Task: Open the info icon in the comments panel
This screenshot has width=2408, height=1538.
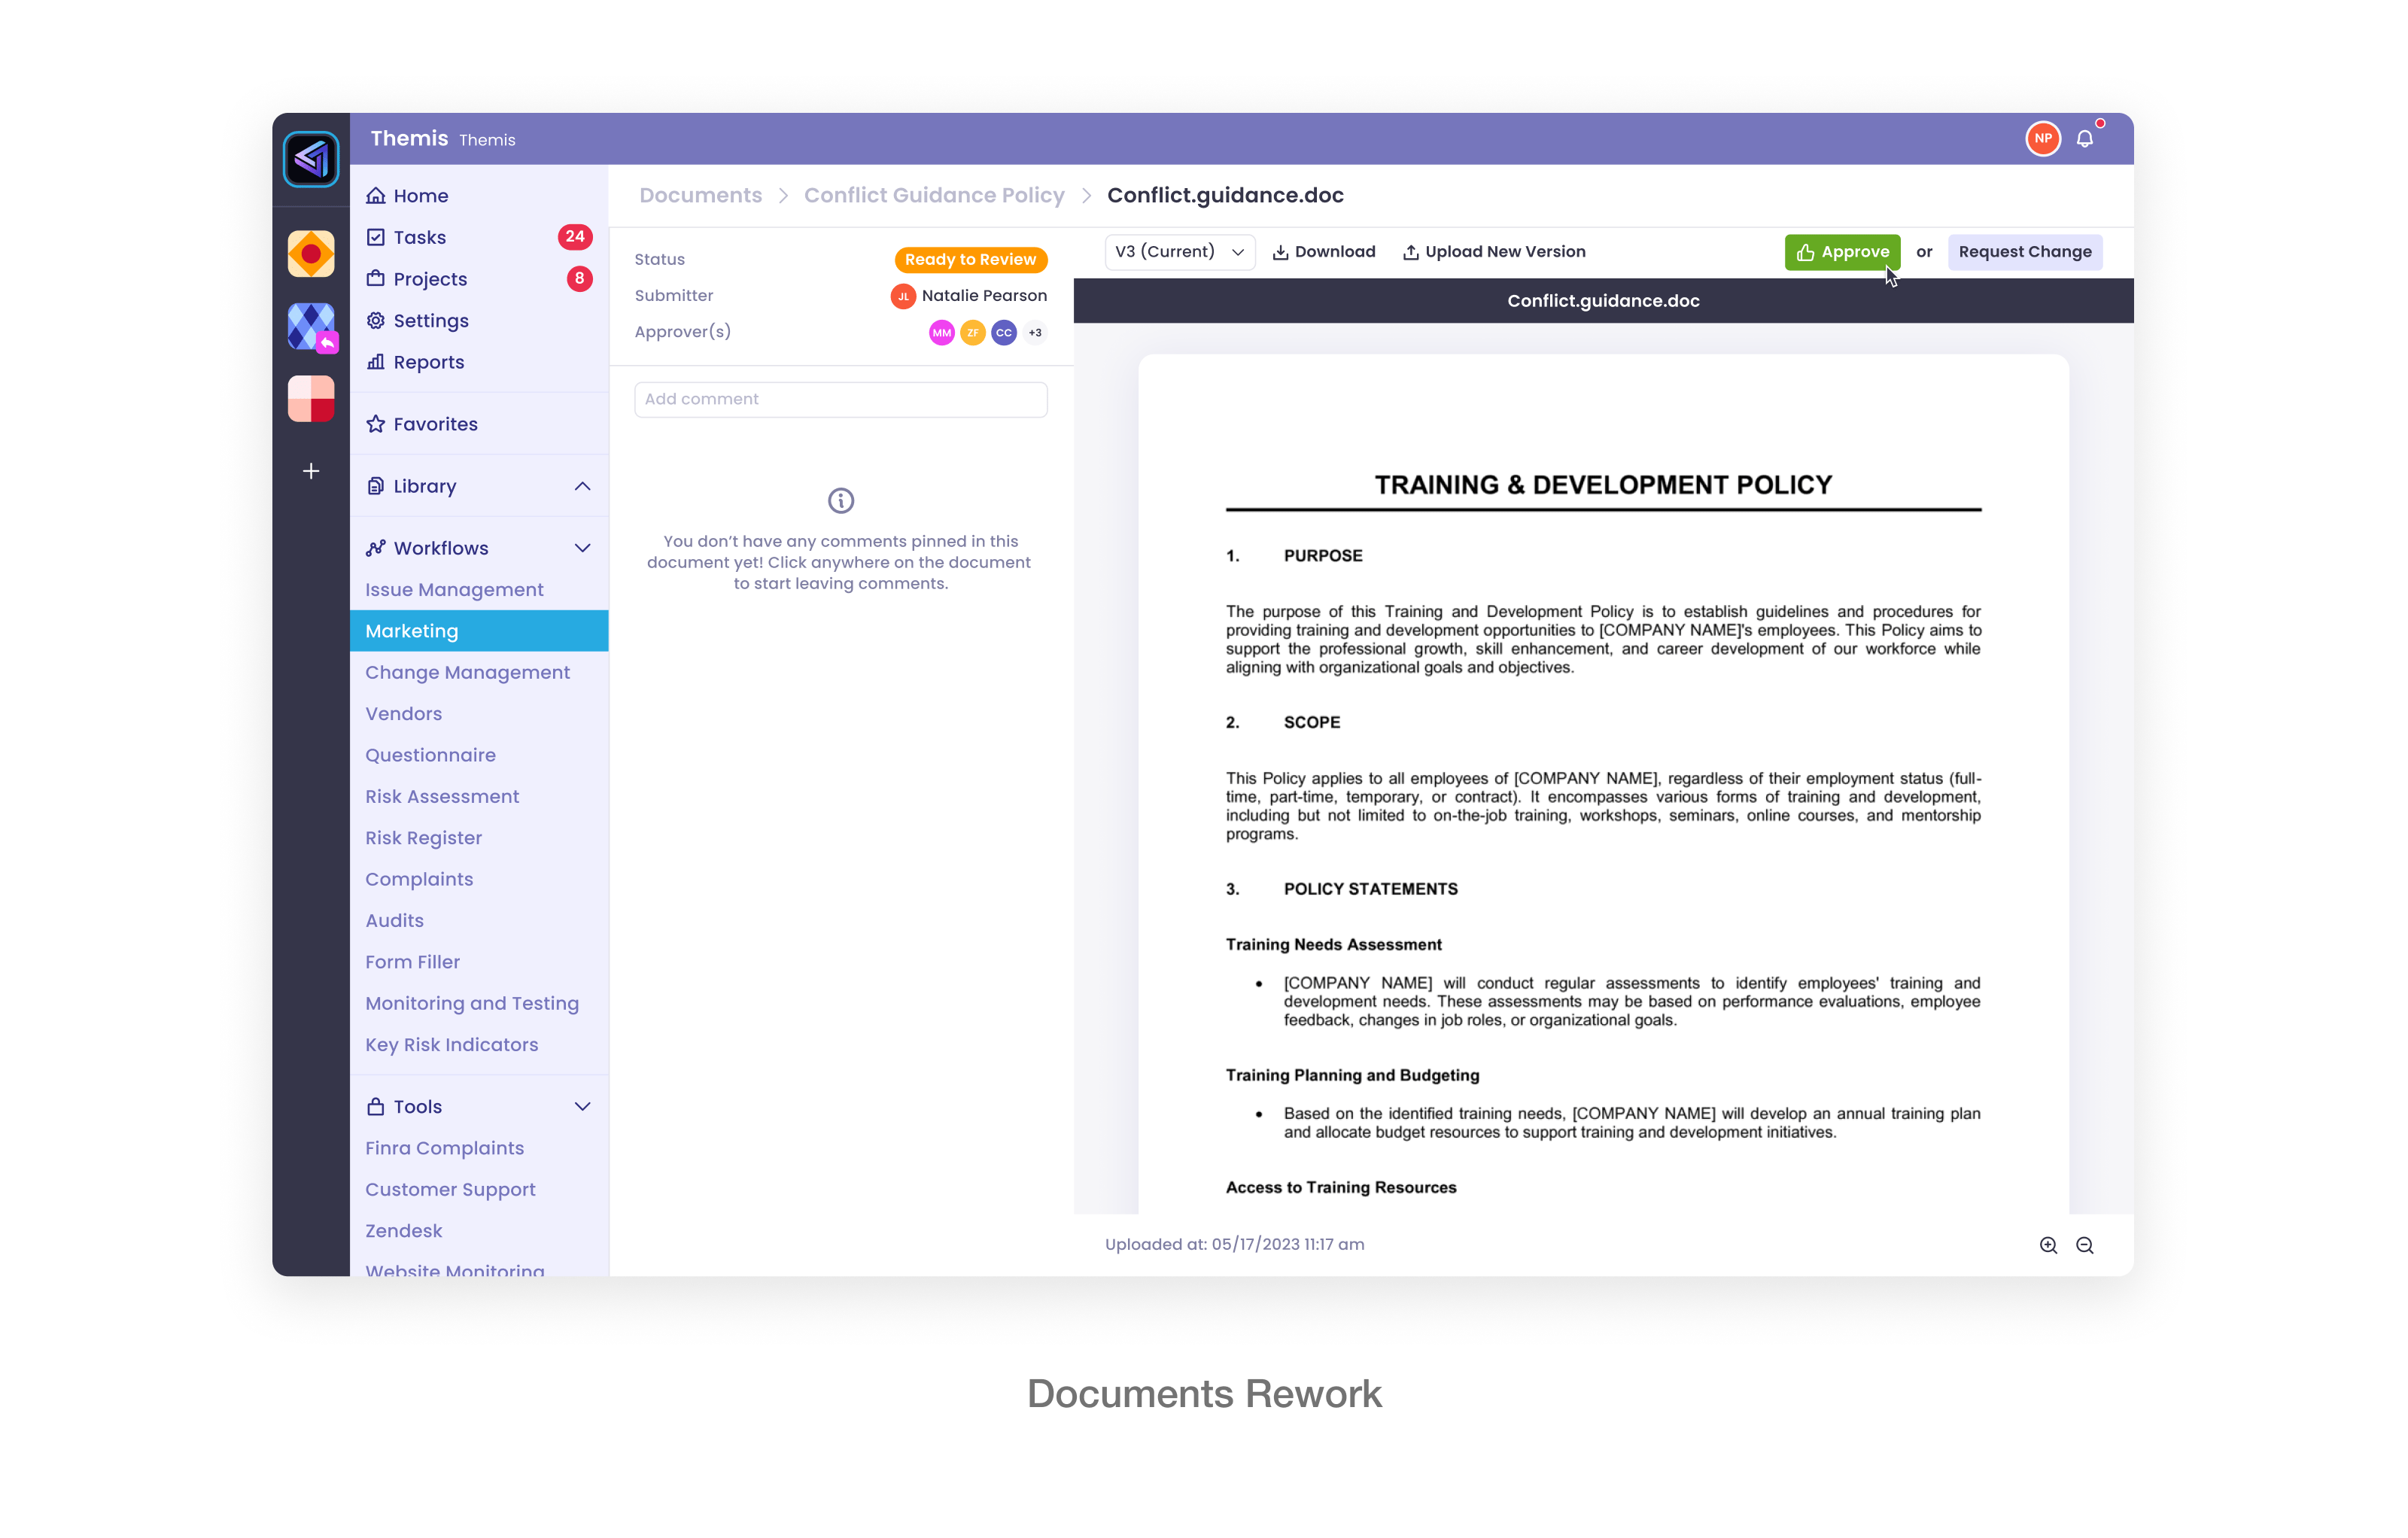Action: (840, 500)
